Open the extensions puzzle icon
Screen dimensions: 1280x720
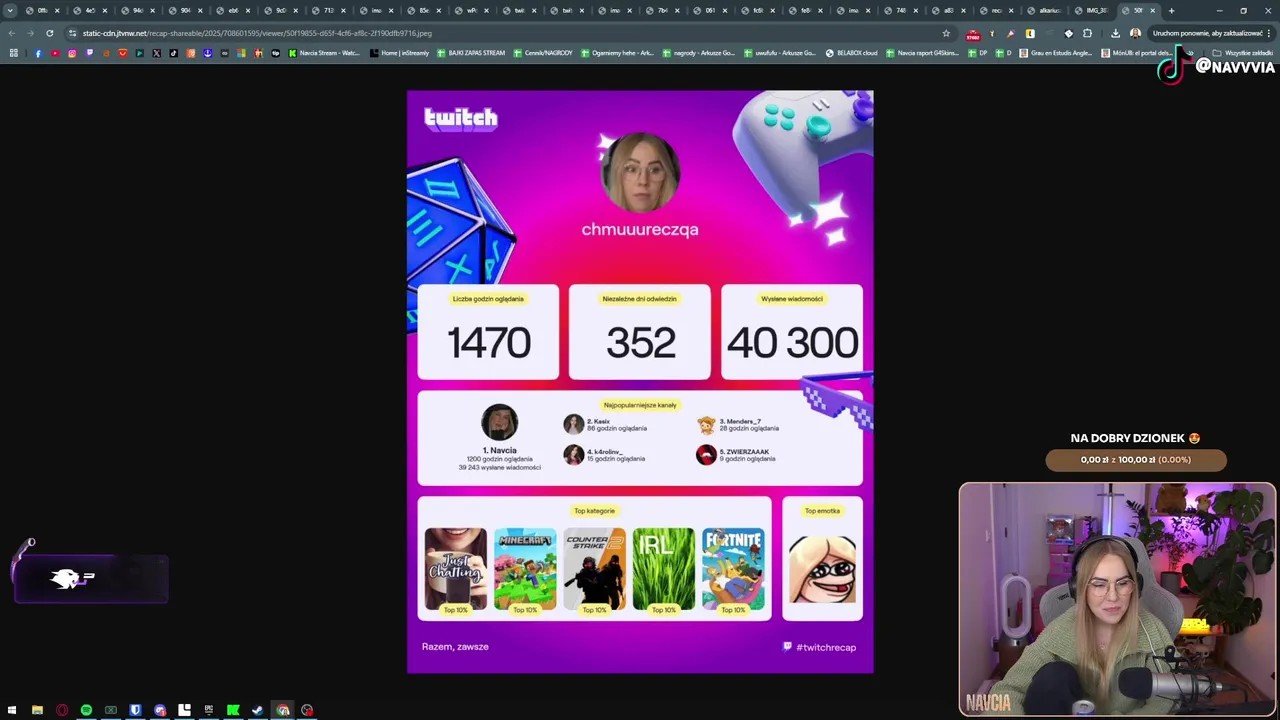point(1087,33)
